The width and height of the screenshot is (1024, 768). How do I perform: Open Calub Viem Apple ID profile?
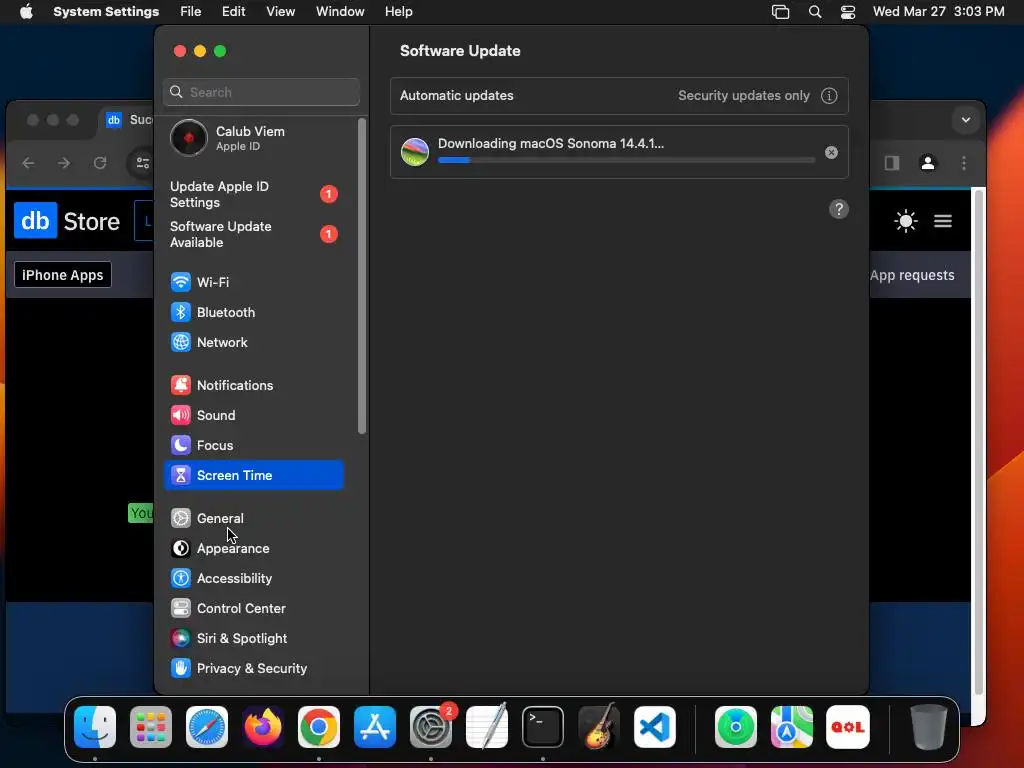[x=253, y=138]
